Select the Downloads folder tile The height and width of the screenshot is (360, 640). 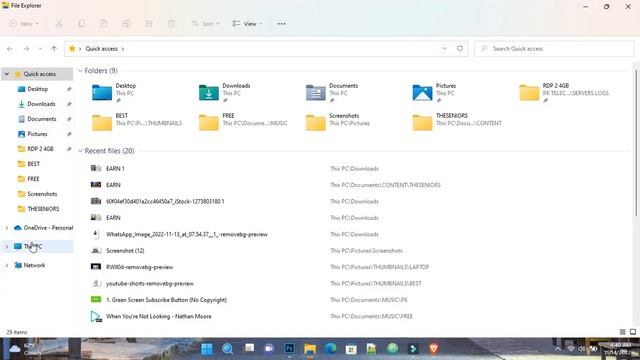(x=224, y=93)
